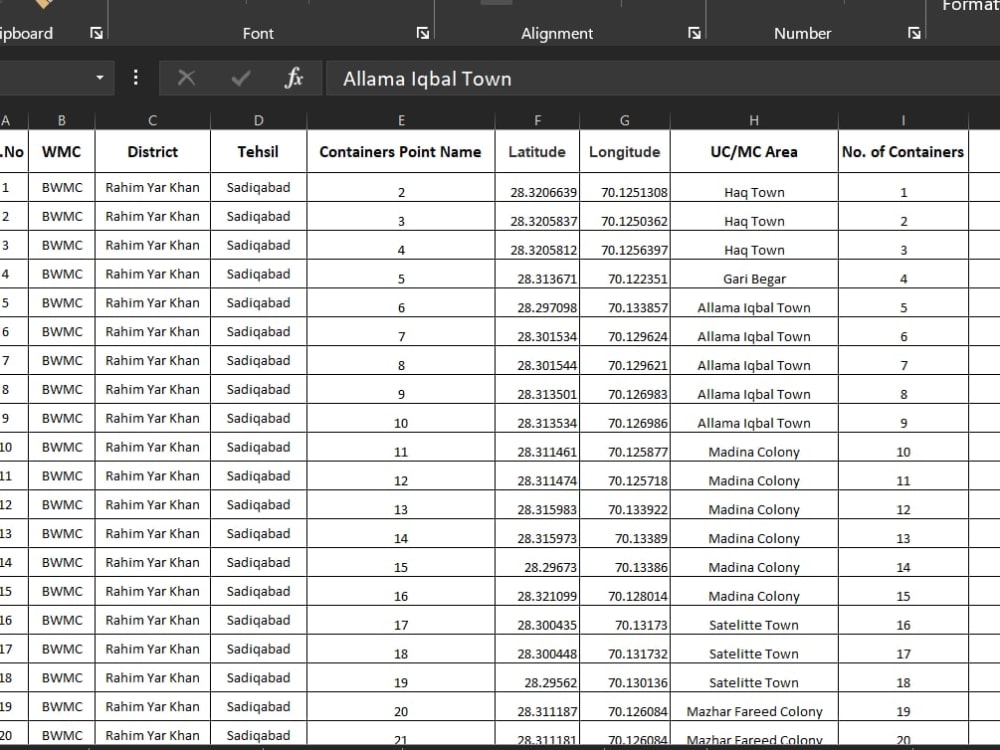Select longitude cell 70.129624

(625, 332)
